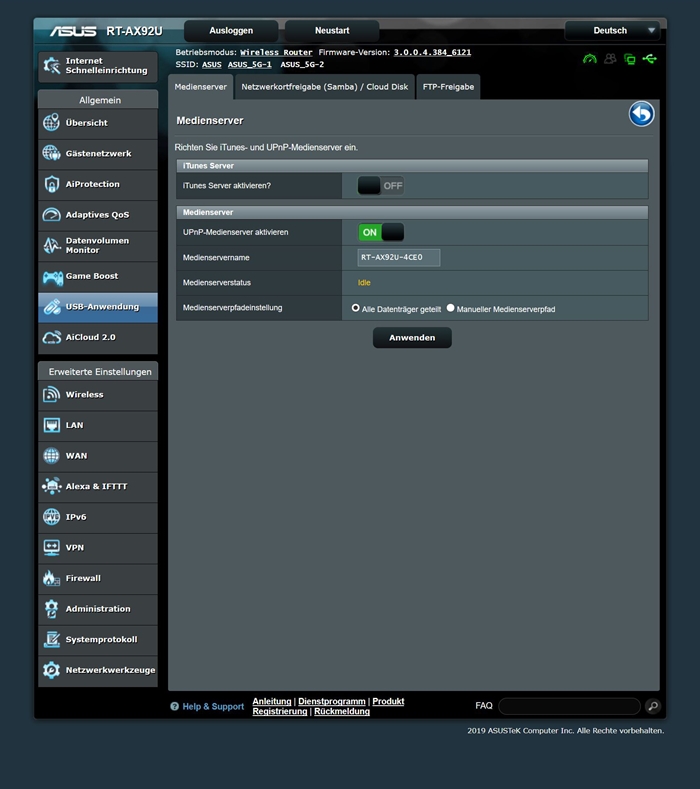This screenshot has width=700, height=789.
Task: Open firmware version 3.0.0.4.384_6121 link
Action: (432, 52)
